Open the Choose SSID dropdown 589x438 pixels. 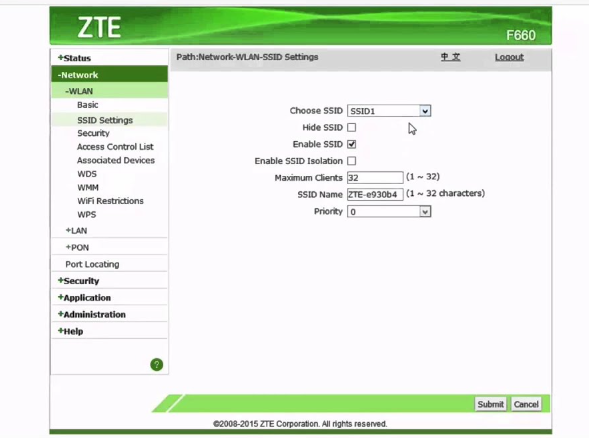coord(389,111)
